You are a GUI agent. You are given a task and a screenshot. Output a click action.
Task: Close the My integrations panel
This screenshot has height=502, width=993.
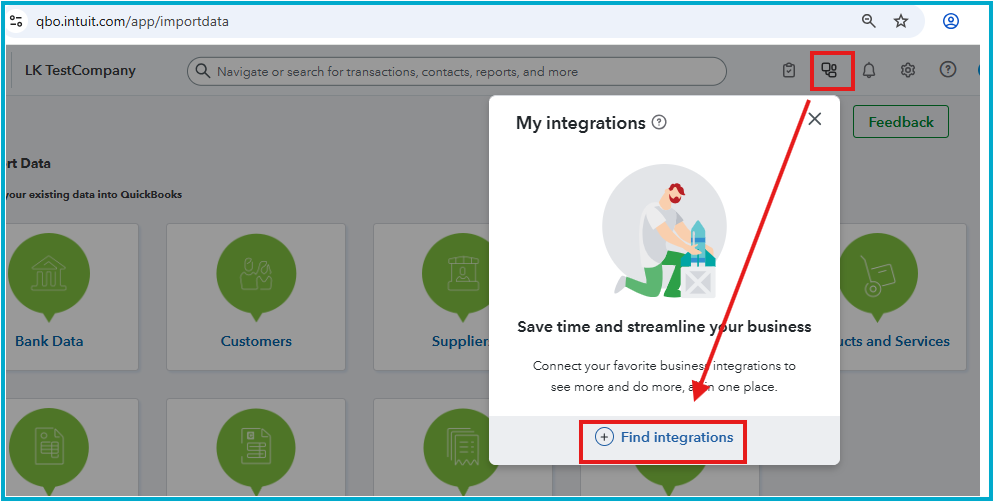[815, 118]
